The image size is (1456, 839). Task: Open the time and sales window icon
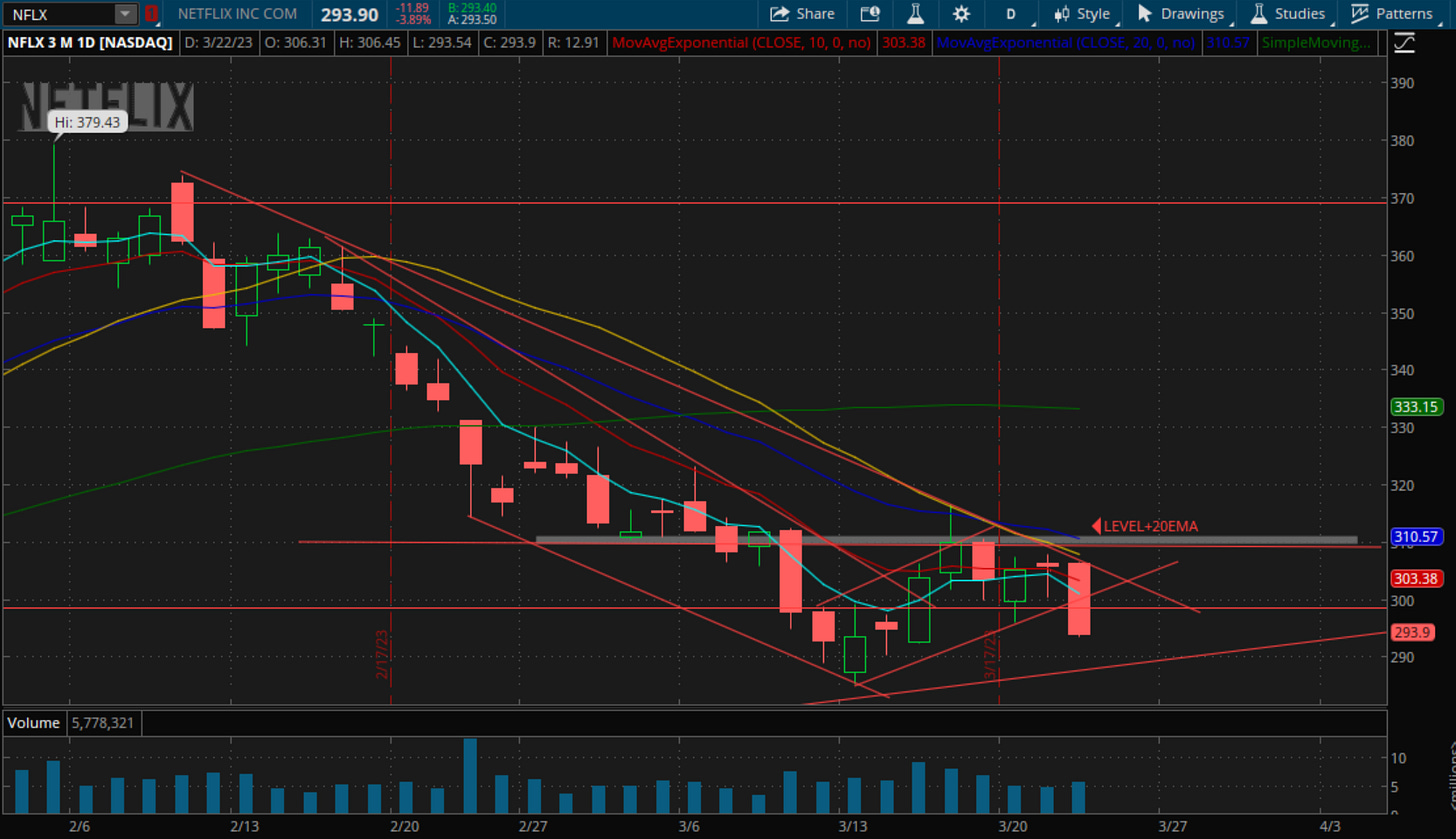point(869,14)
